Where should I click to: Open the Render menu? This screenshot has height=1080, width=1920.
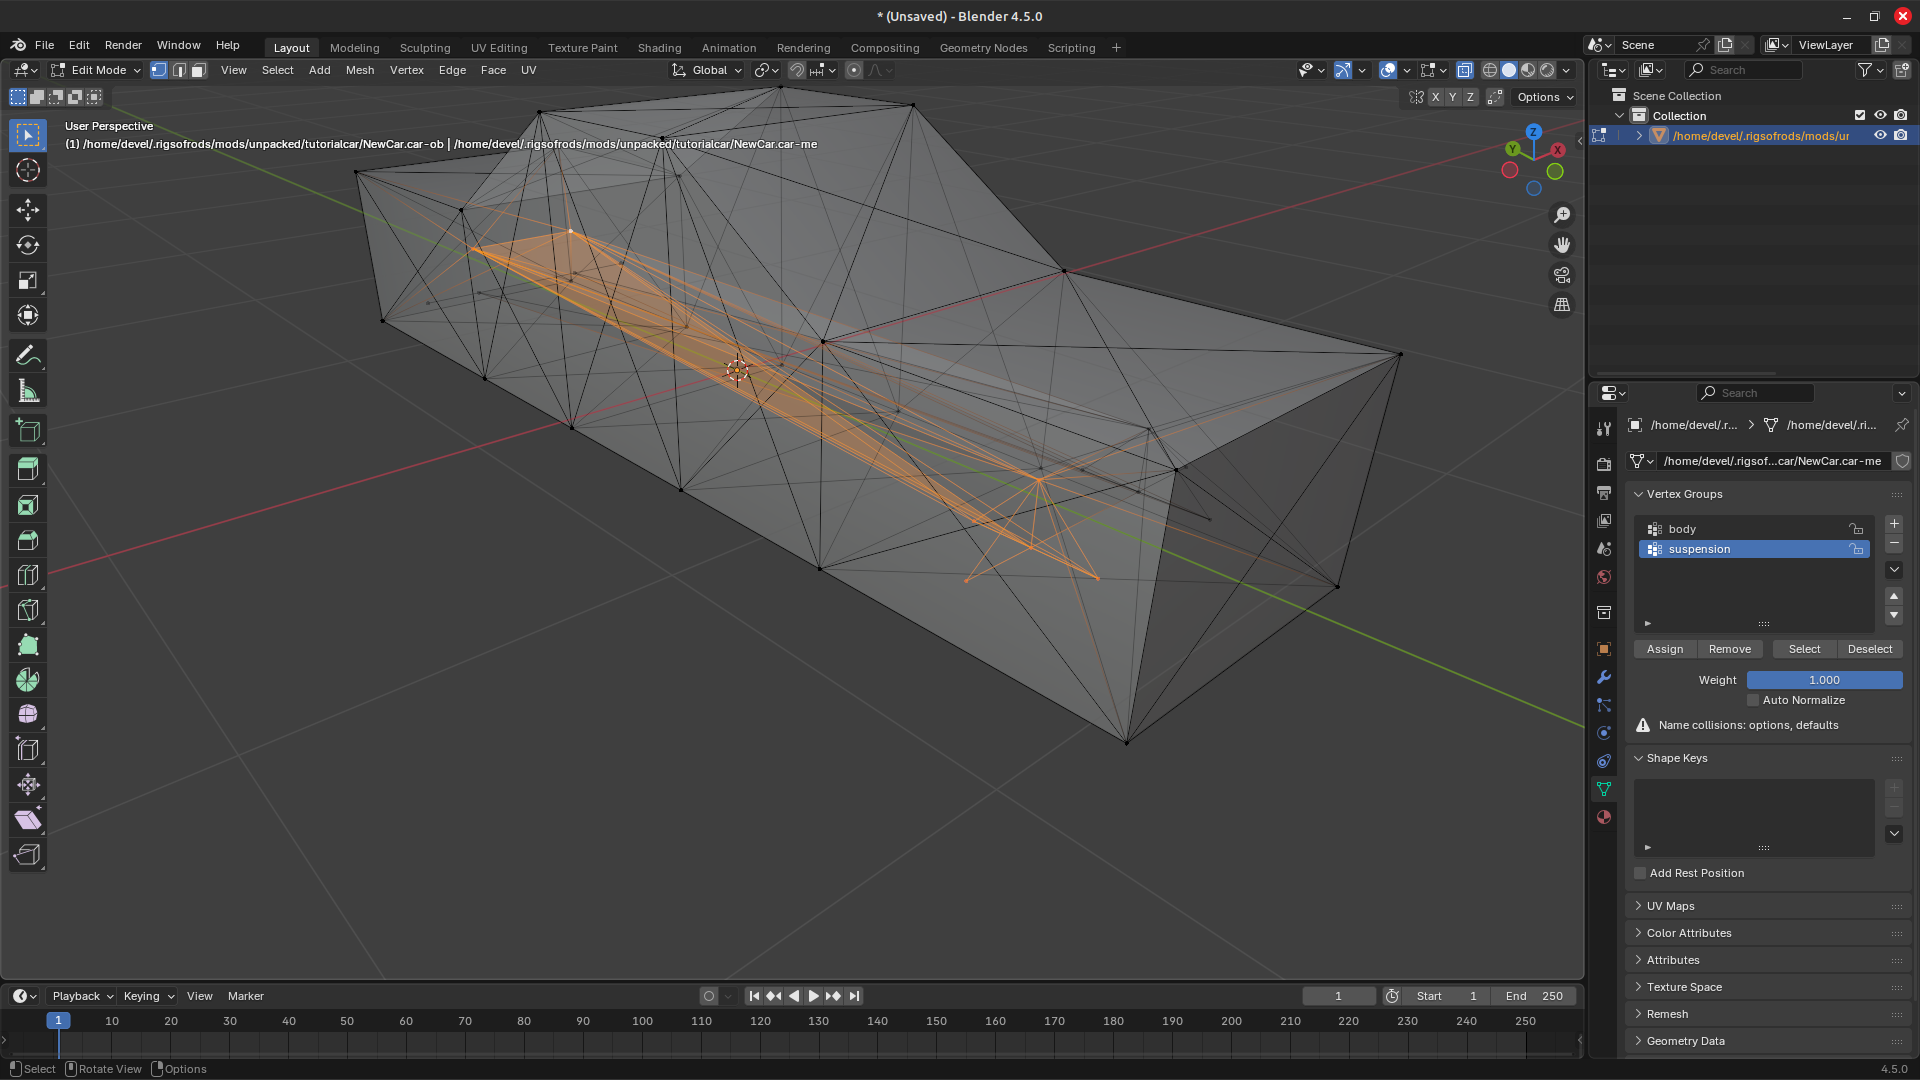pos(123,45)
